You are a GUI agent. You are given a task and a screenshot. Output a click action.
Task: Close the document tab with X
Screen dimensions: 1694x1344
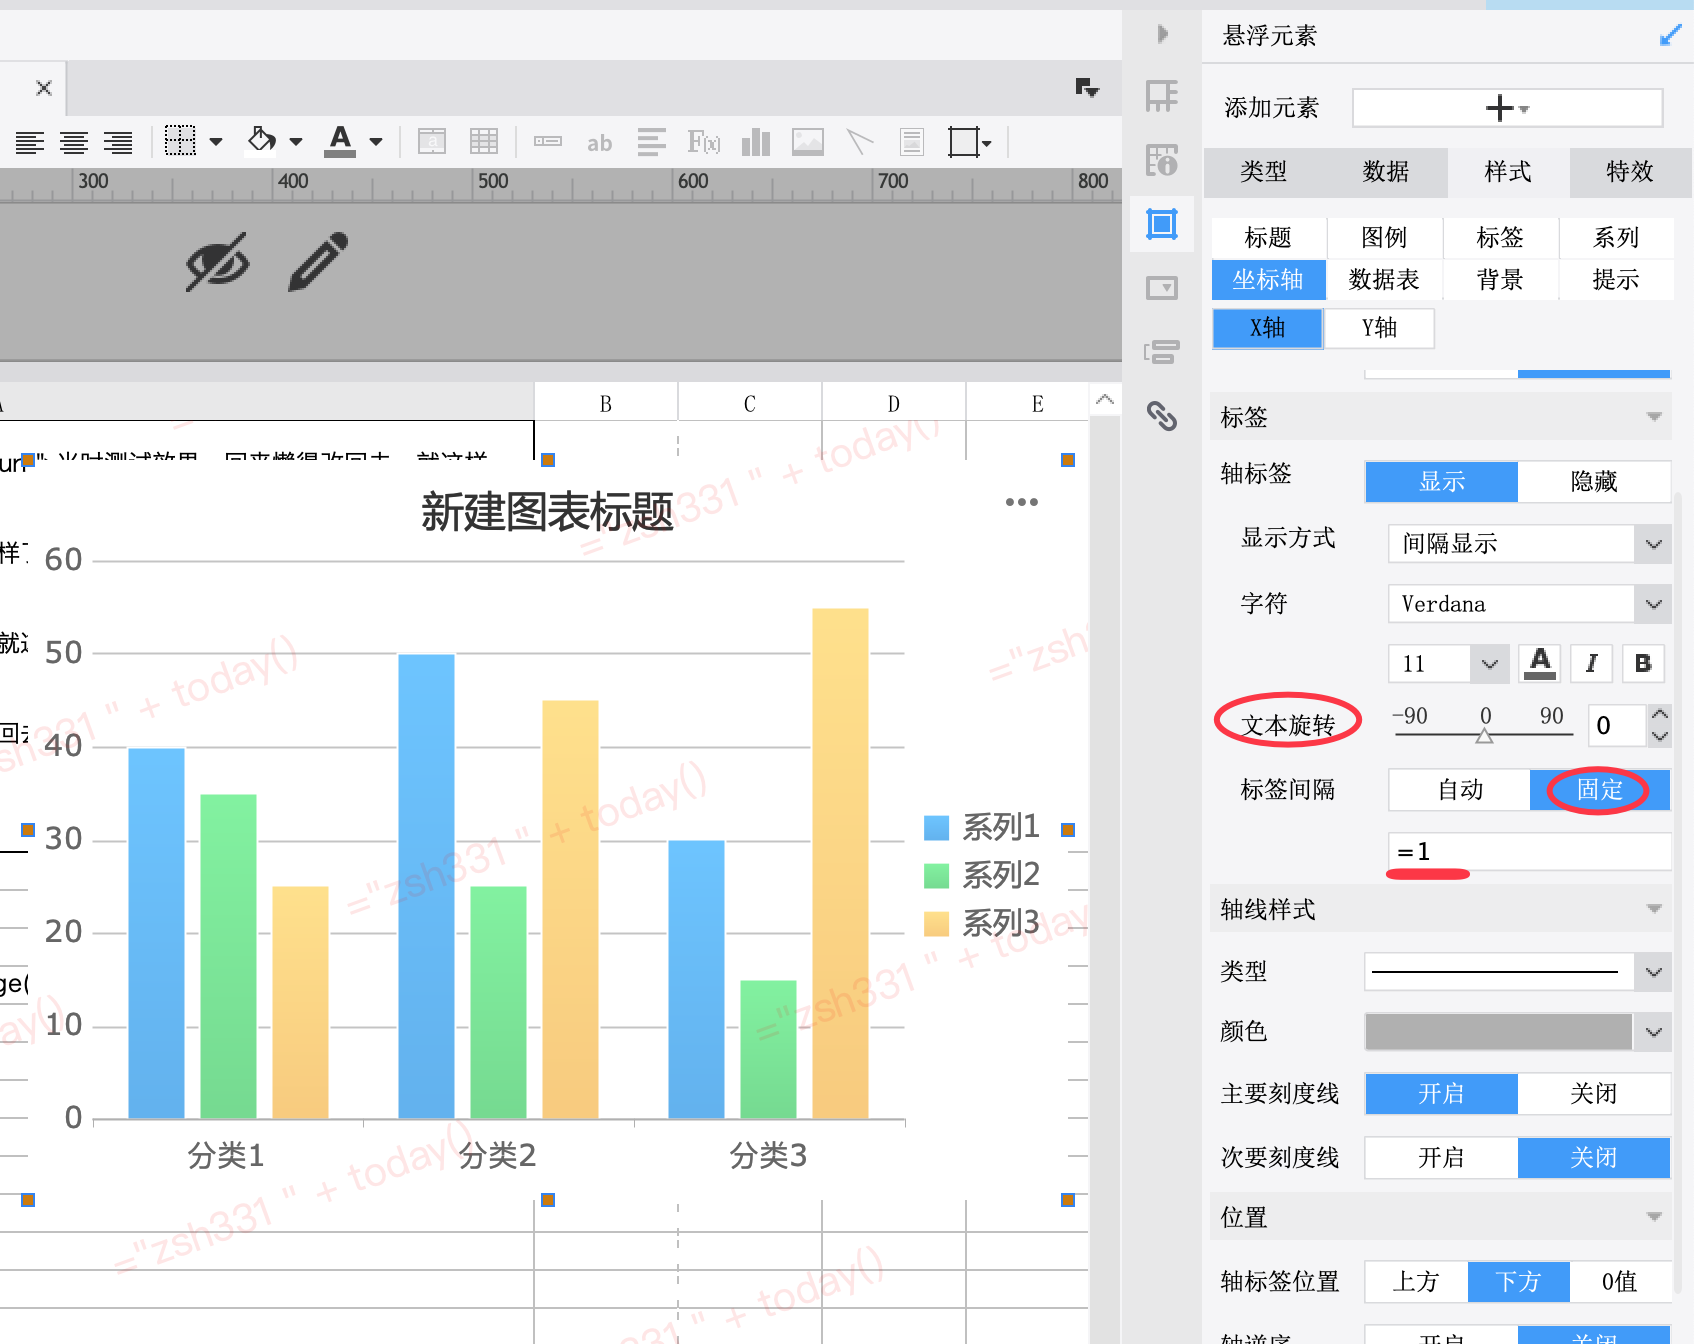(x=44, y=88)
